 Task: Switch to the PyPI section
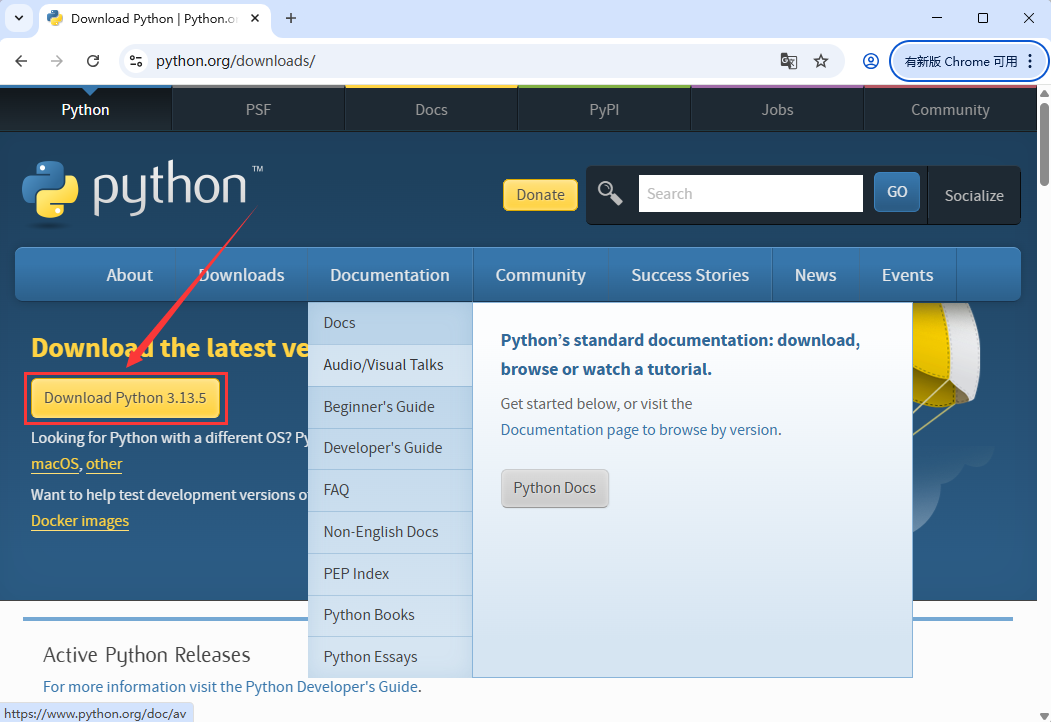[604, 110]
